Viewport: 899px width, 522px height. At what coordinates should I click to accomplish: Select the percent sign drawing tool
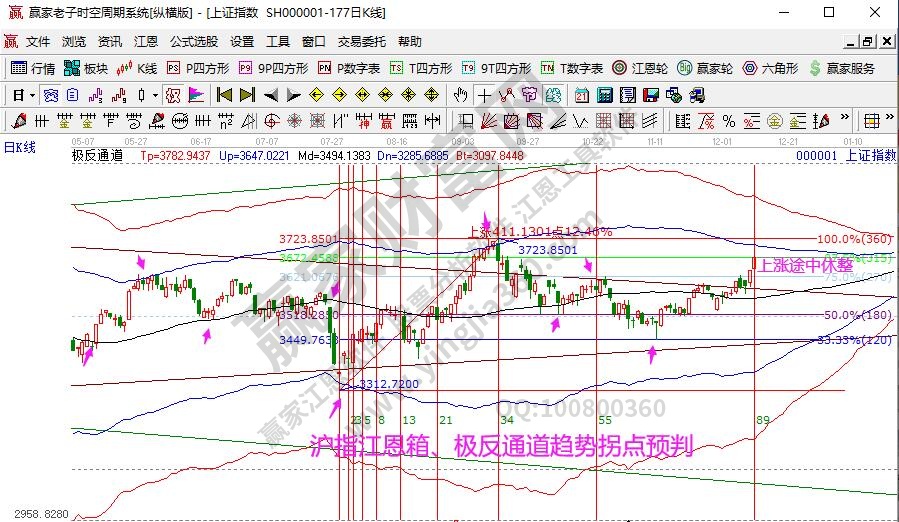click(728, 121)
